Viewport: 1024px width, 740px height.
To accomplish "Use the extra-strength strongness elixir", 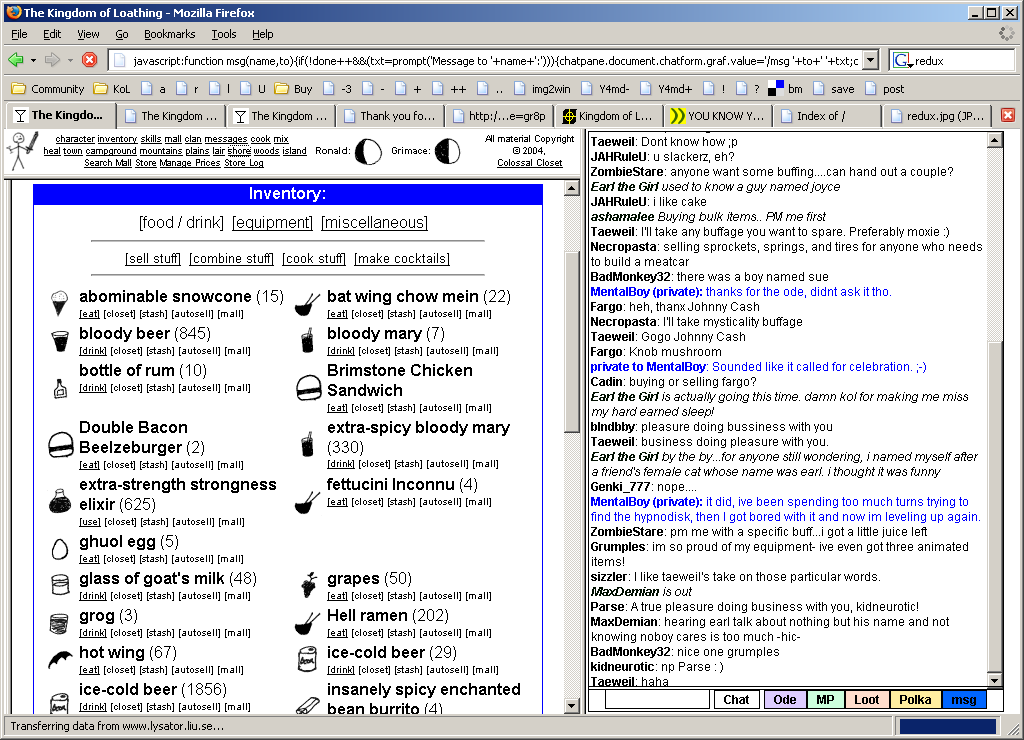I will [89, 522].
